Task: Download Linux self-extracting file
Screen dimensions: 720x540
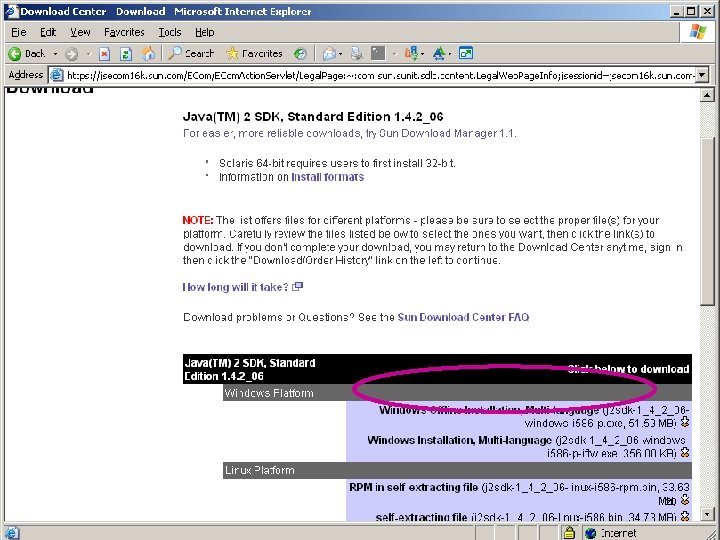Action: tap(421, 517)
